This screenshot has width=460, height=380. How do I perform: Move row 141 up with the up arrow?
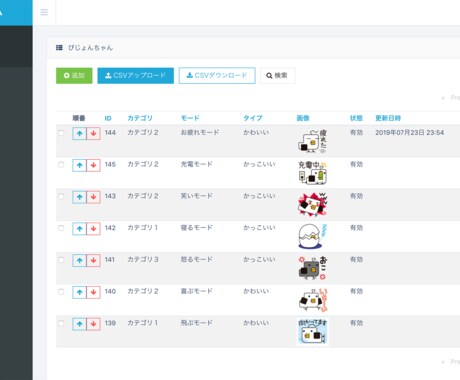pyautogui.click(x=79, y=260)
